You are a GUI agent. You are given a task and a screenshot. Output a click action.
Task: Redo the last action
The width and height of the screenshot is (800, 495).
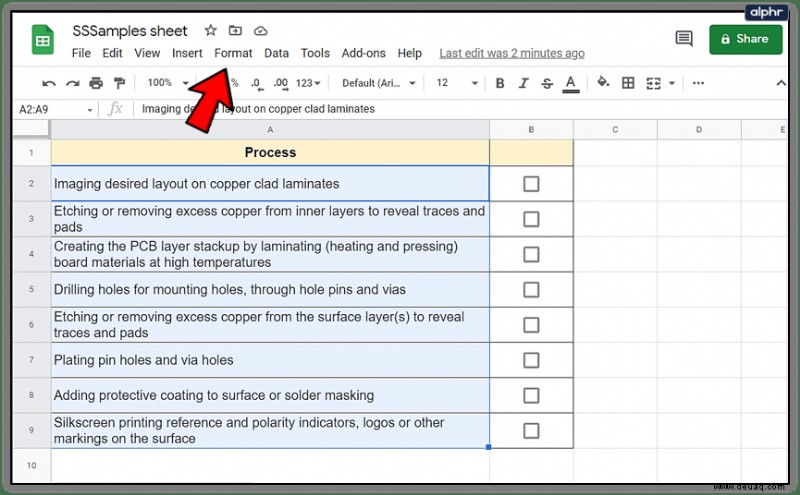coord(72,83)
